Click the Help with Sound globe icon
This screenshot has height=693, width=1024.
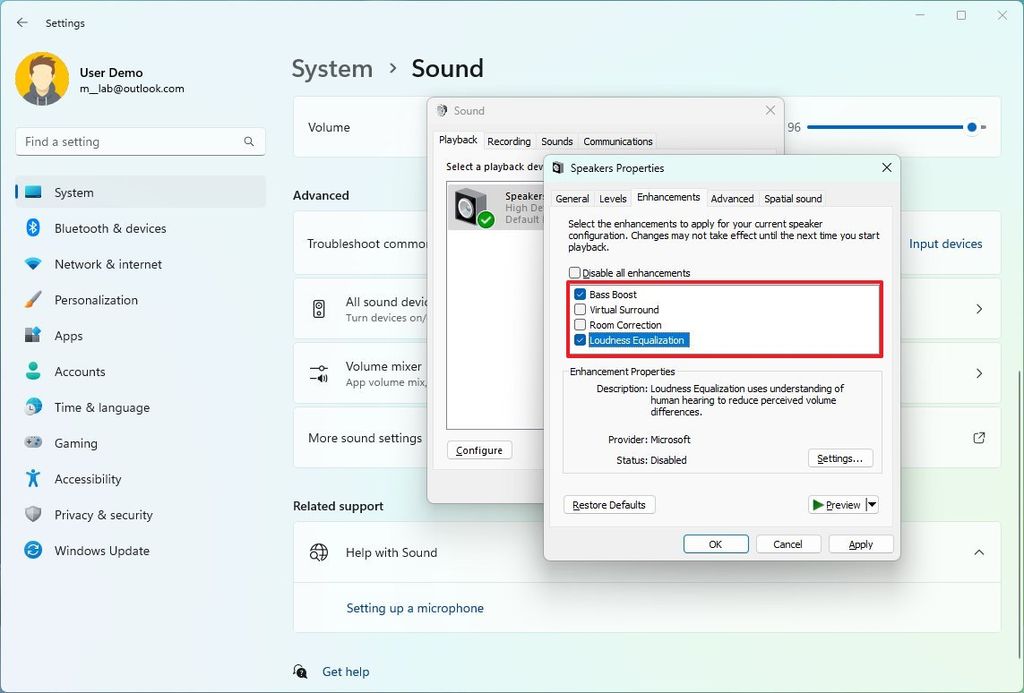pos(318,552)
